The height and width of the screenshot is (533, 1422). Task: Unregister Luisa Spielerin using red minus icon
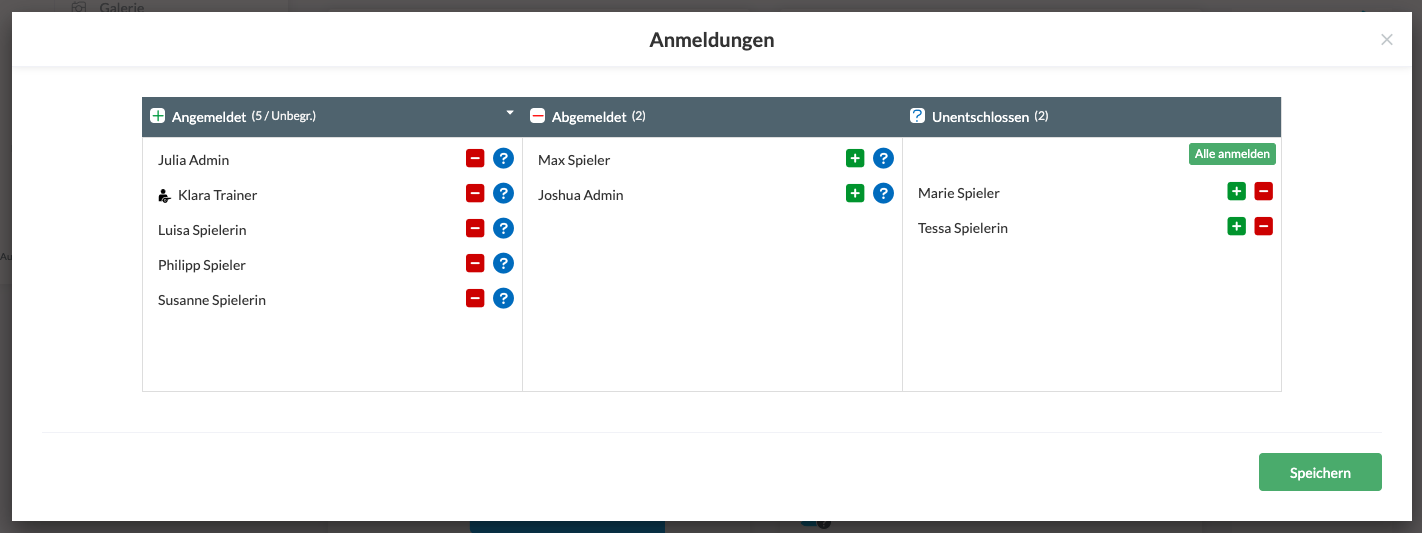pyautogui.click(x=475, y=228)
